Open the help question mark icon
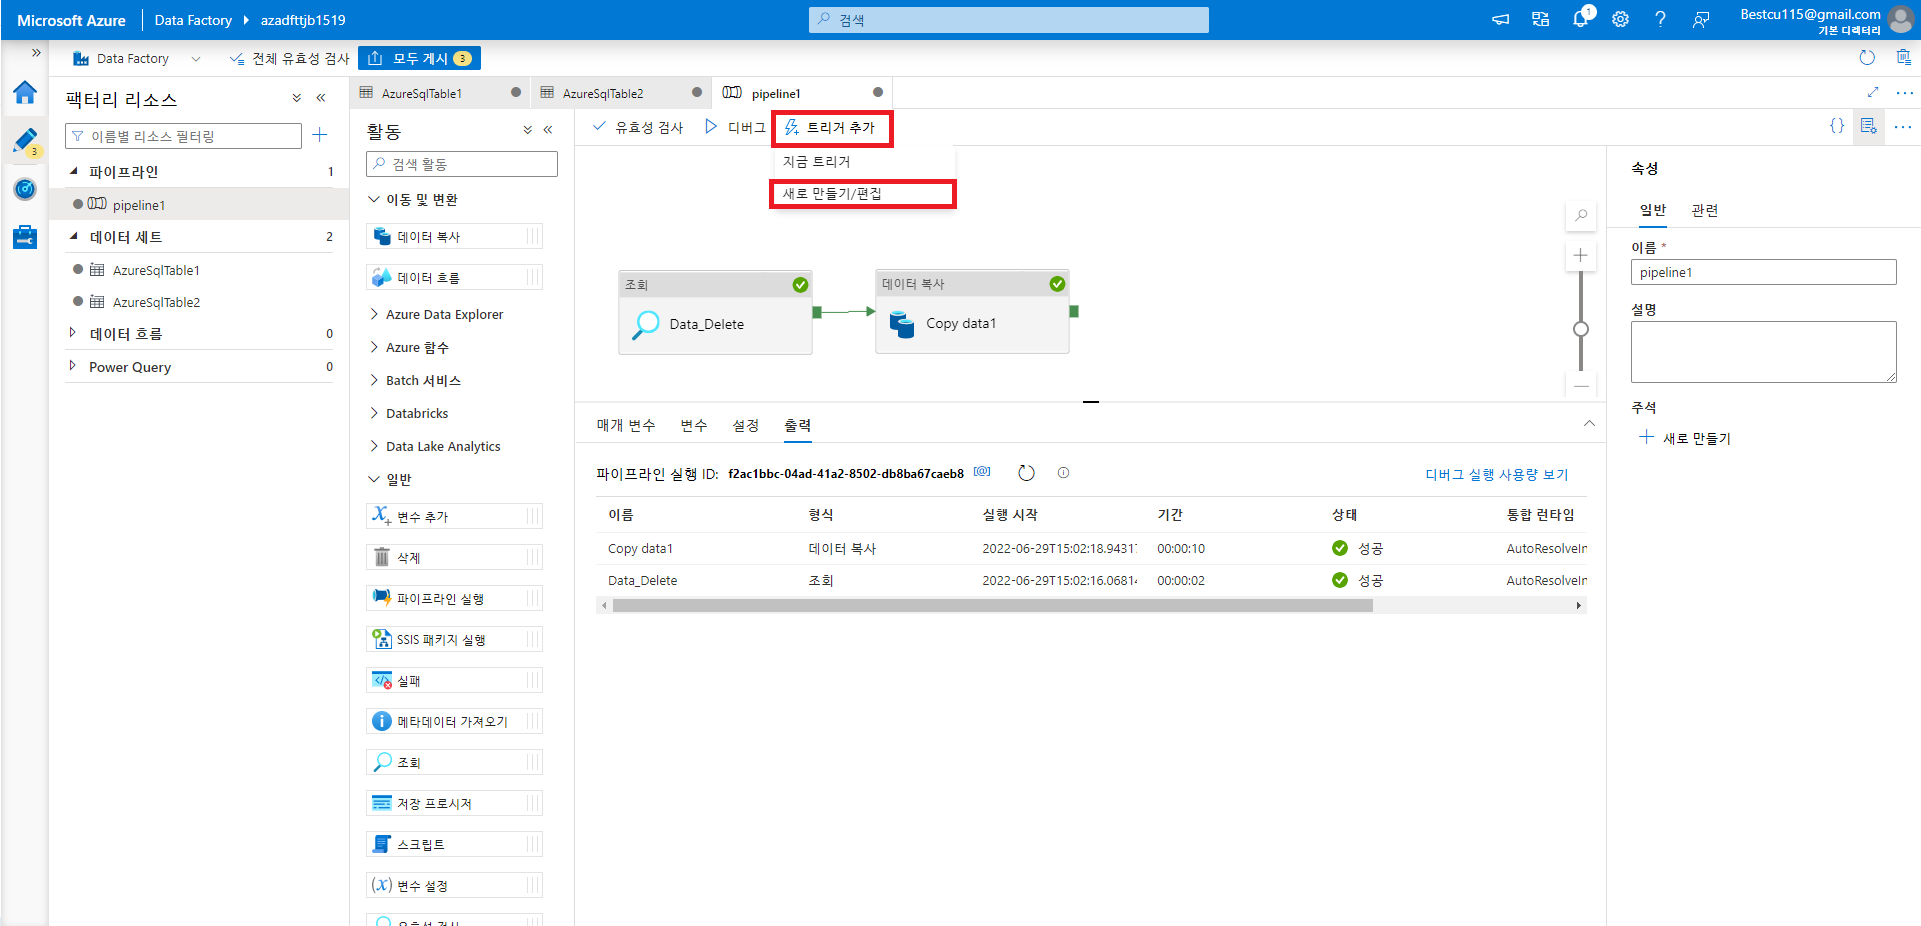Viewport: 1921px width, 926px height. [x=1660, y=19]
